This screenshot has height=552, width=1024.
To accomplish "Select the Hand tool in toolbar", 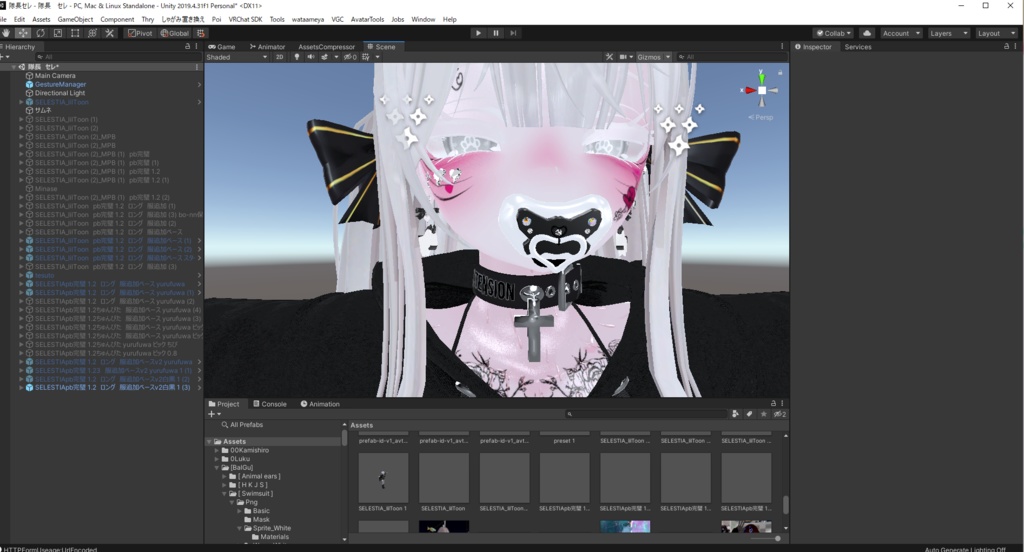I will click(x=6, y=33).
